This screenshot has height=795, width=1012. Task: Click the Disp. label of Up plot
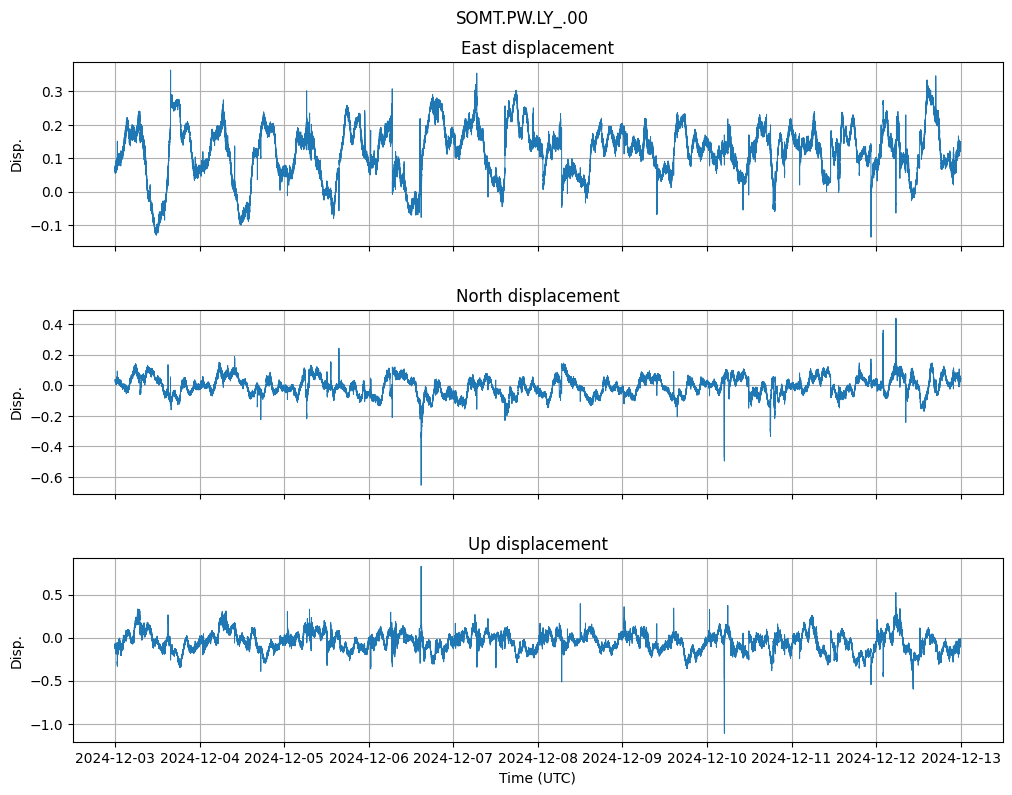pyautogui.click(x=17, y=650)
